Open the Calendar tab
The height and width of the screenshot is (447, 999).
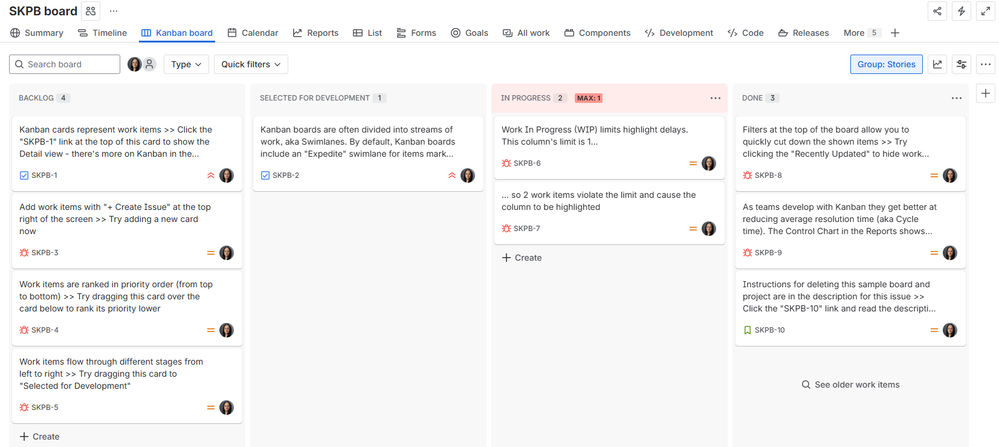(x=253, y=33)
